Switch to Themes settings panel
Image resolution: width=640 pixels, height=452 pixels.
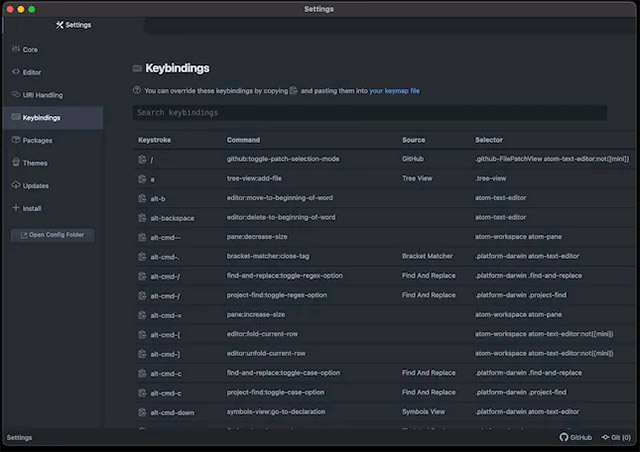(35, 163)
